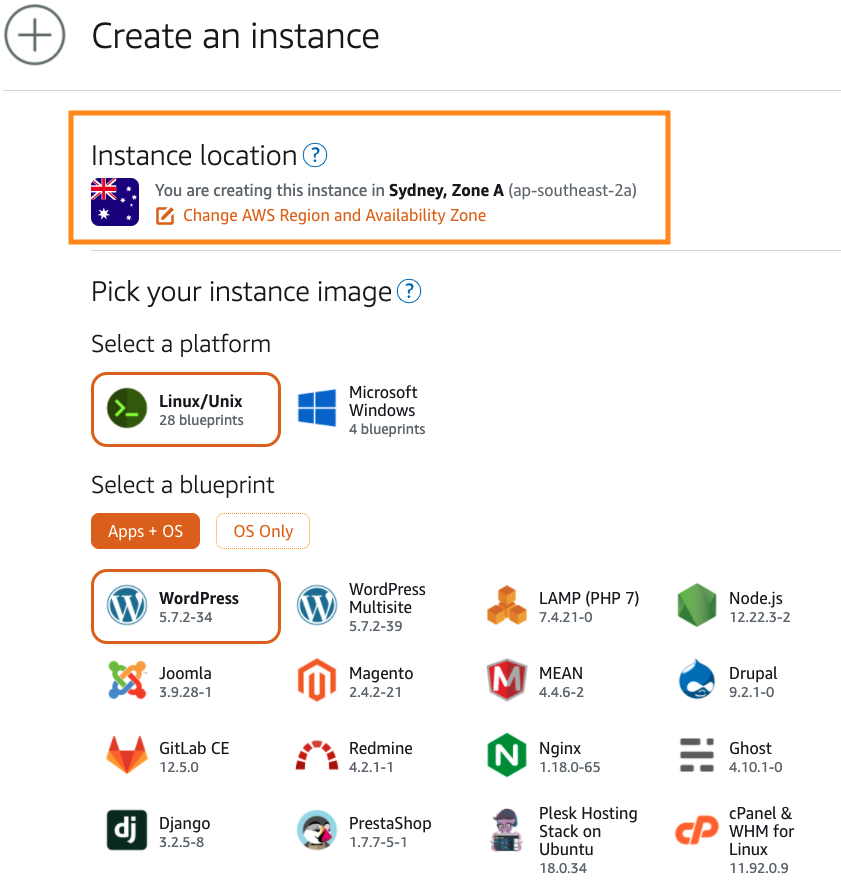Click the LAMP (PHP 7) stack icon
841x894 pixels.
click(x=507, y=606)
